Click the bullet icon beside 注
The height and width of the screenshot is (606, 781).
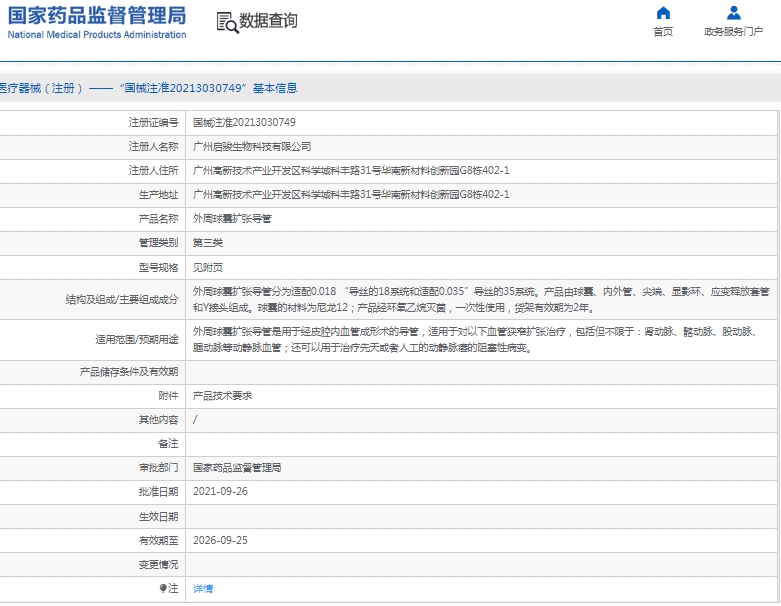coord(163,588)
